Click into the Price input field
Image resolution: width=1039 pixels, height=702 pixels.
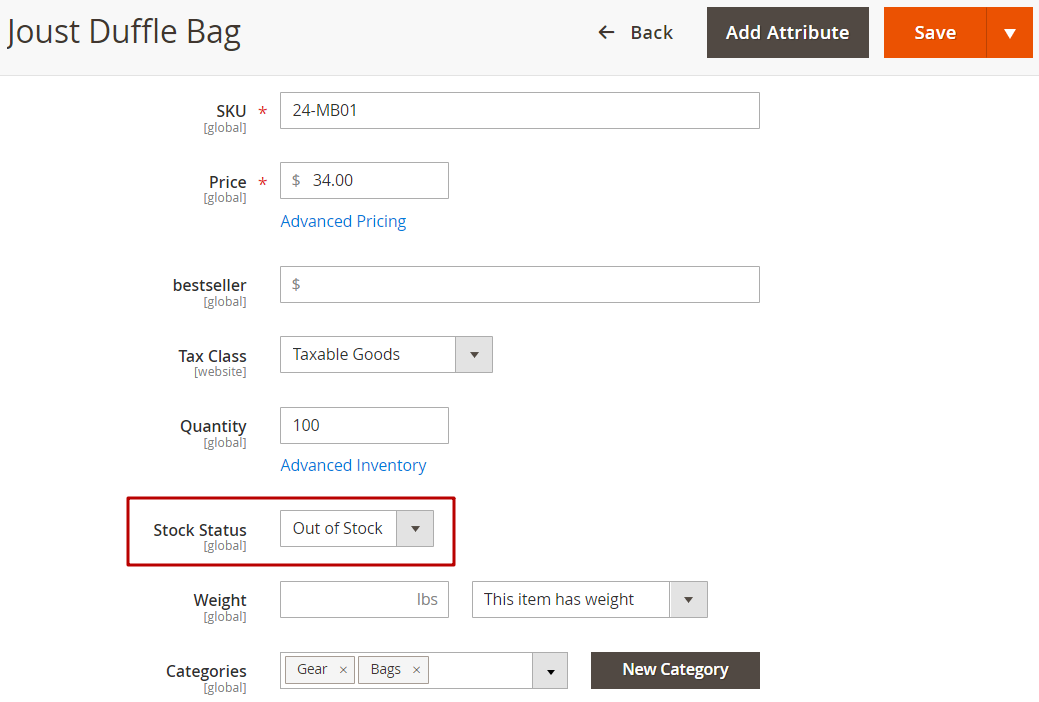364,180
